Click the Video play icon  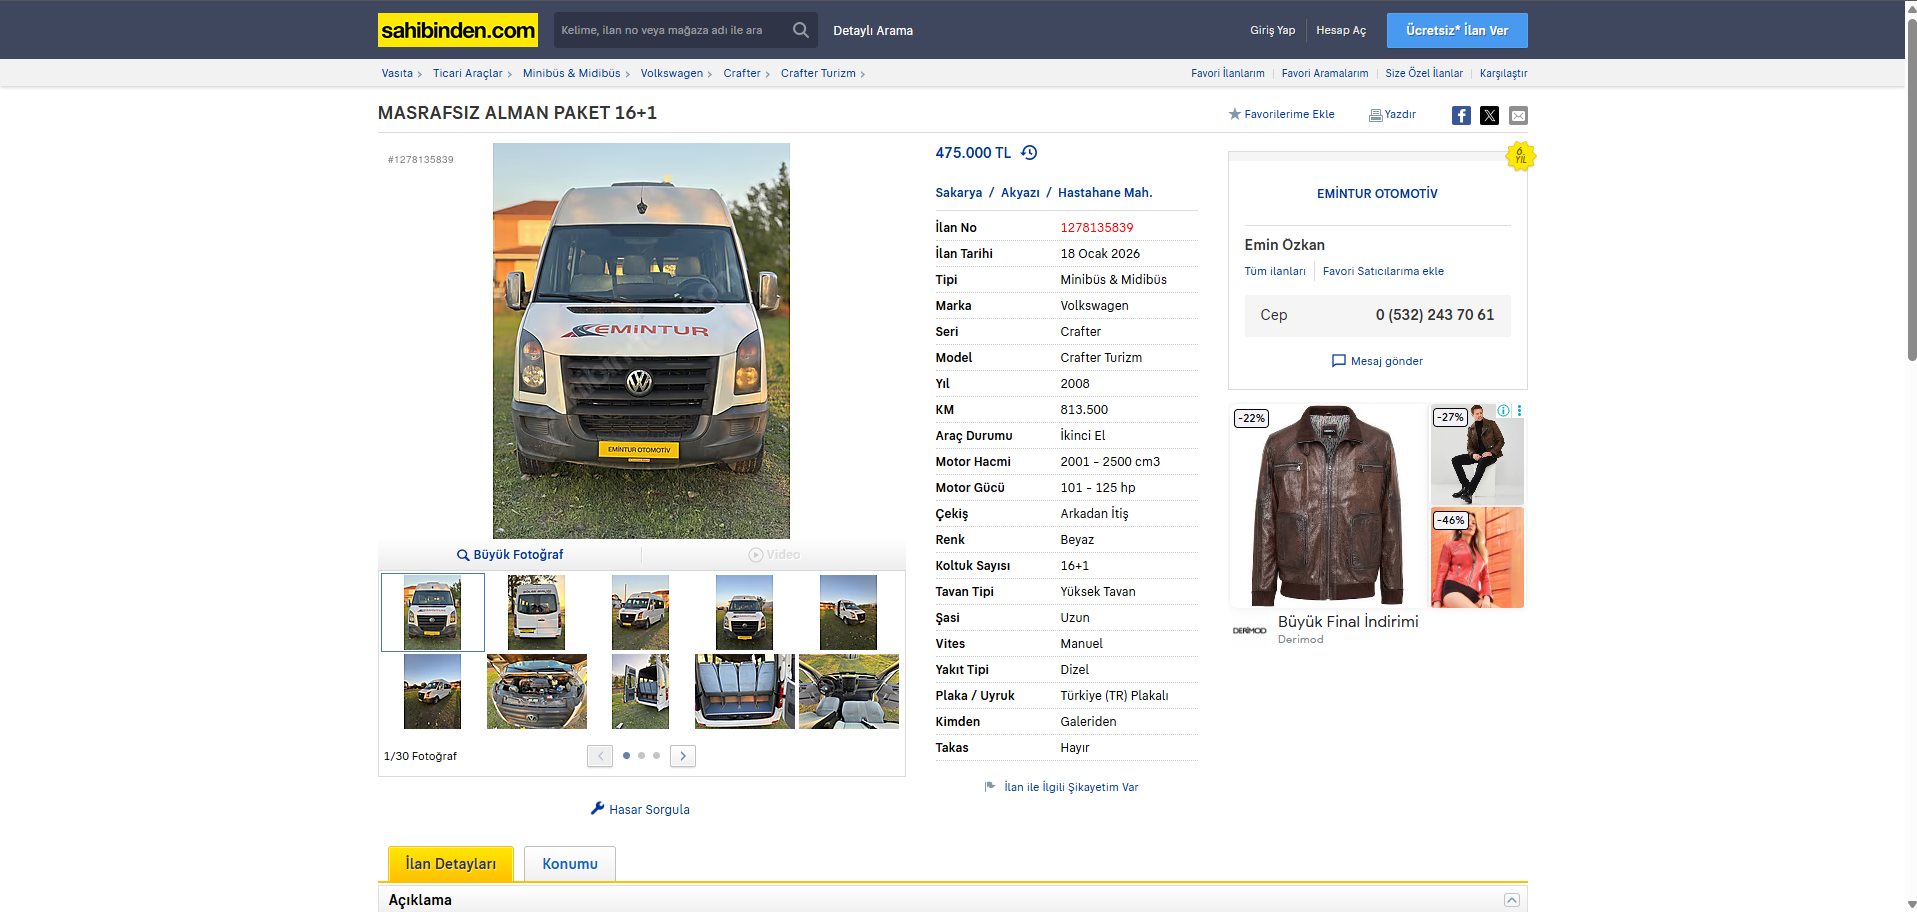[x=756, y=555]
